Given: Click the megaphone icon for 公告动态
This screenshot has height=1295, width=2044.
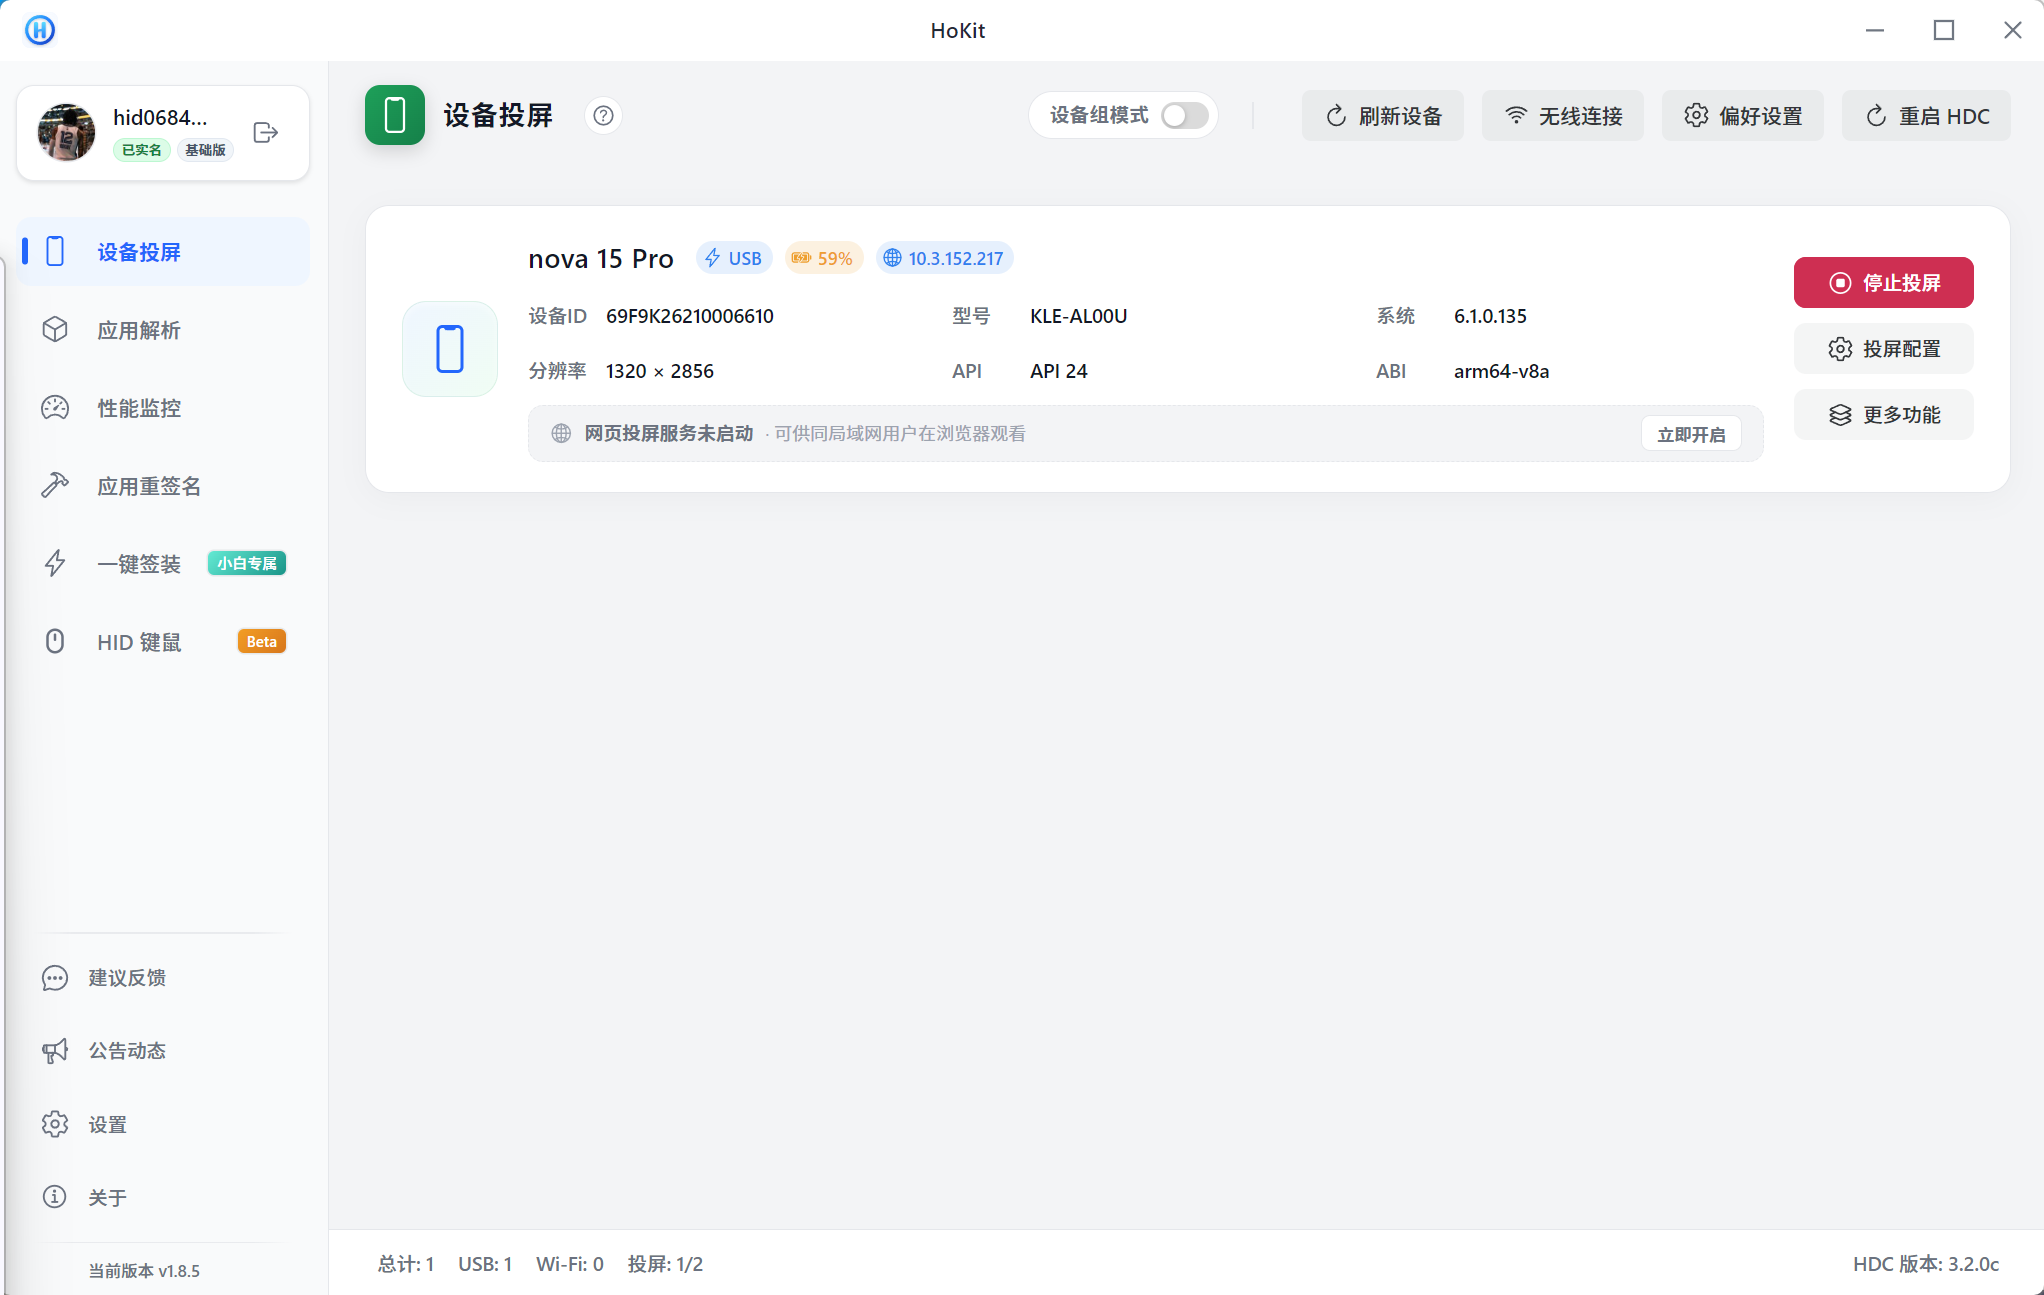Looking at the screenshot, I should coord(55,1051).
